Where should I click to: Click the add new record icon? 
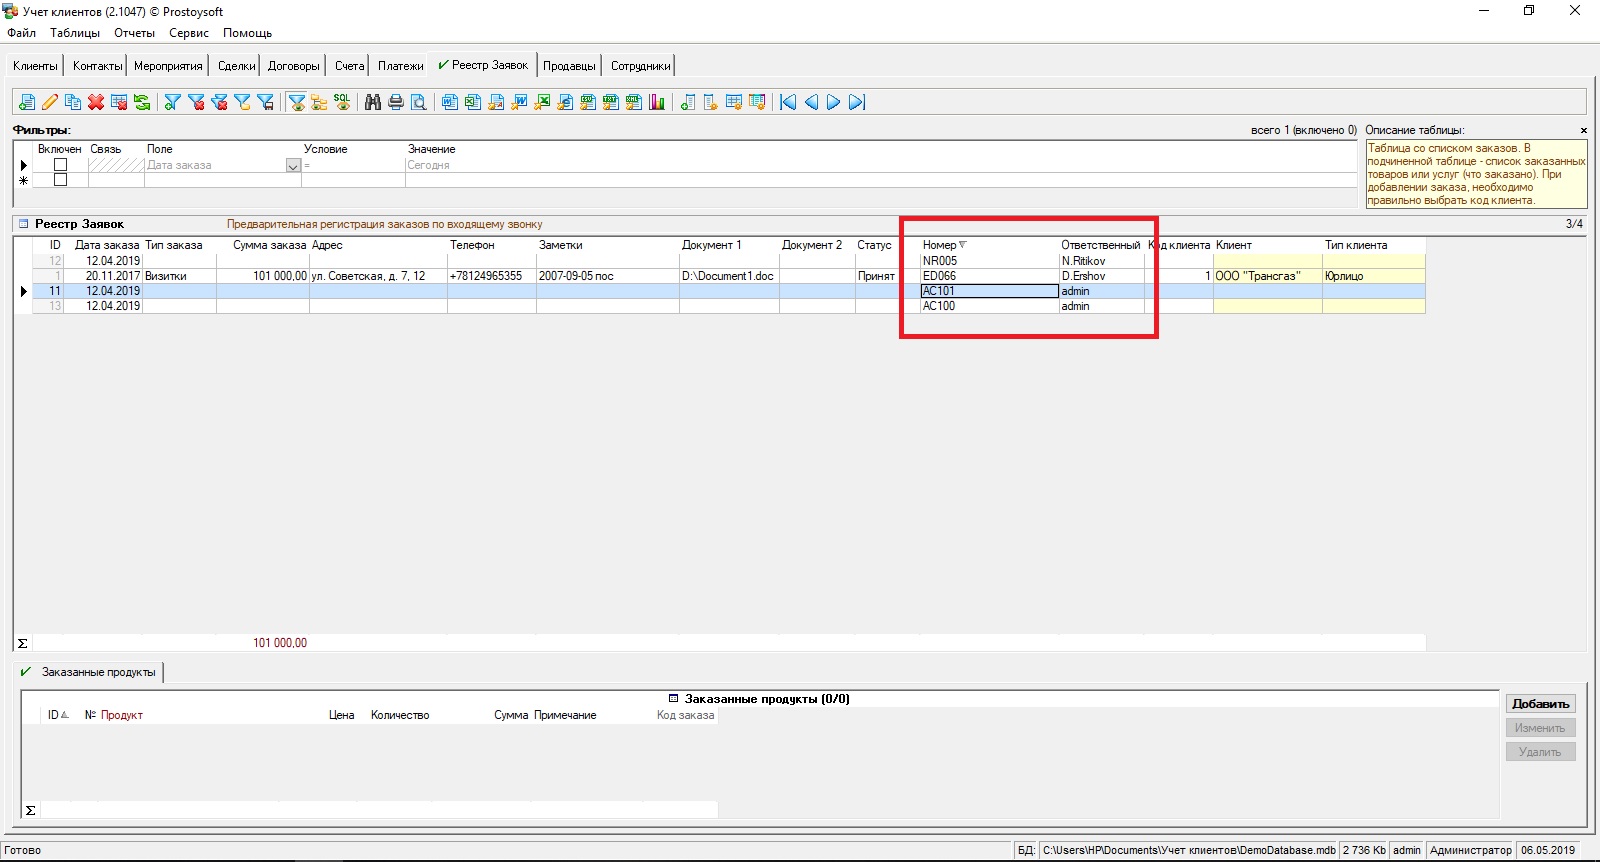[27, 102]
